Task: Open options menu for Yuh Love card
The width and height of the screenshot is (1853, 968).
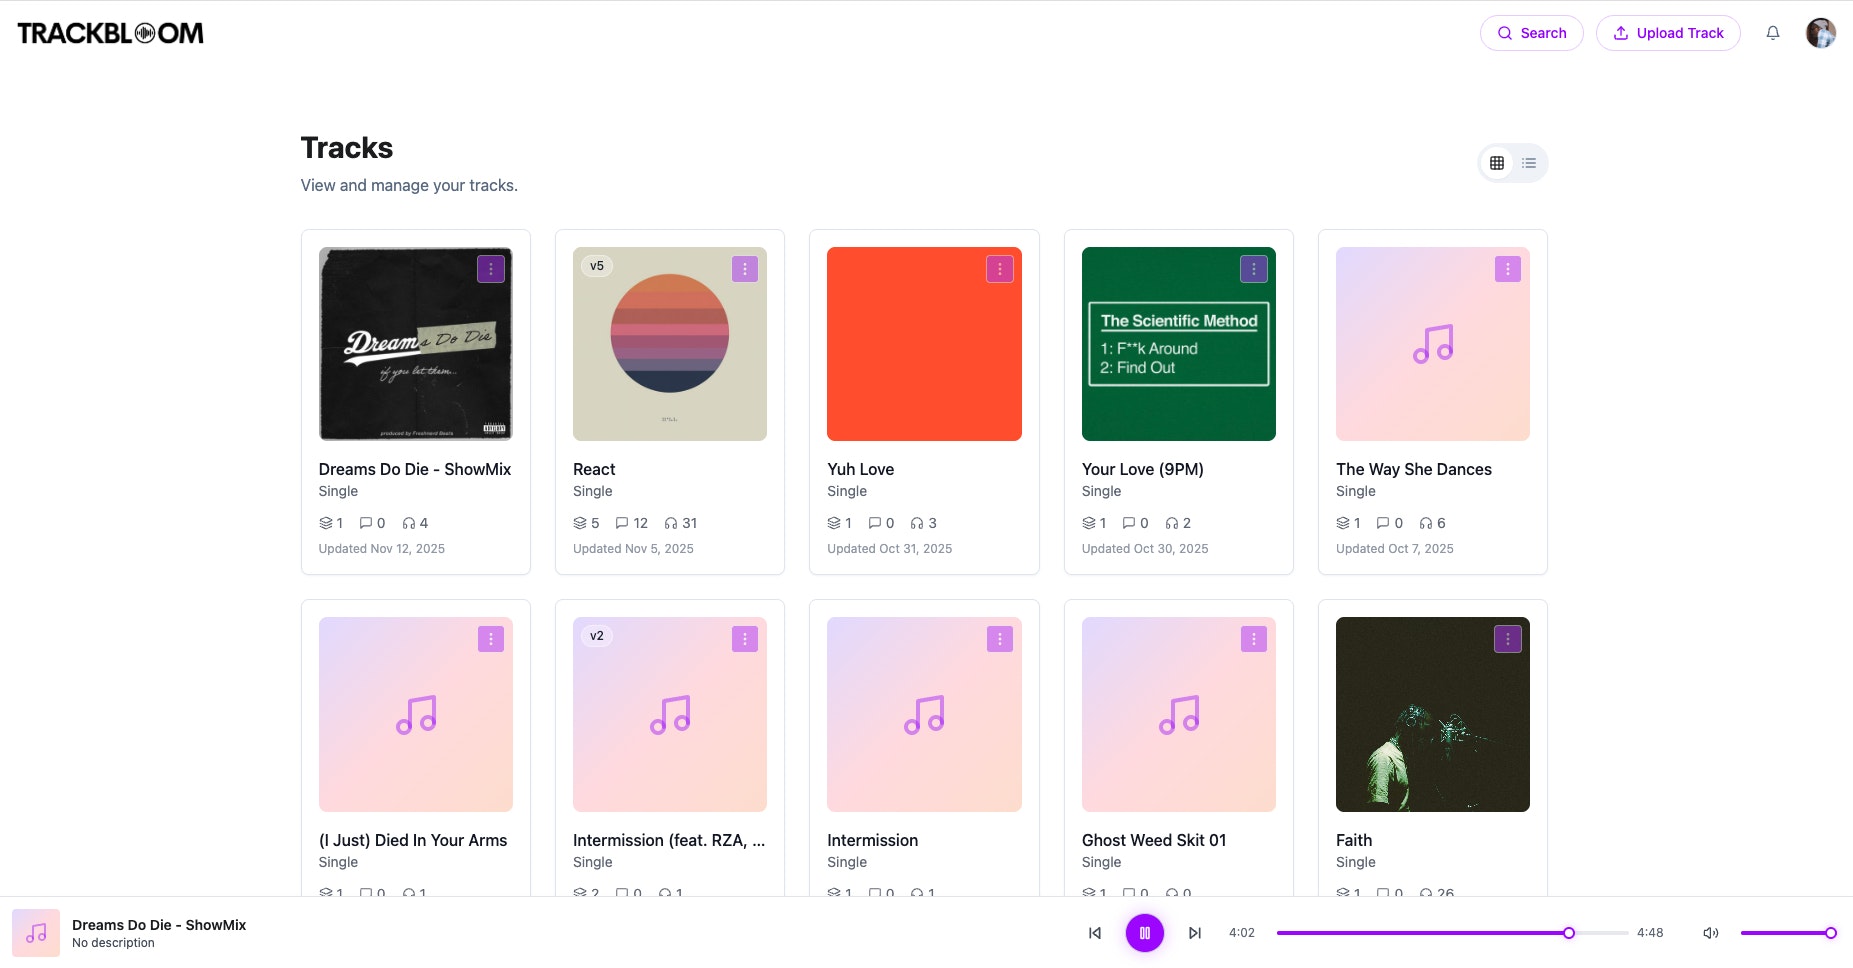Action: click(x=1000, y=269)
